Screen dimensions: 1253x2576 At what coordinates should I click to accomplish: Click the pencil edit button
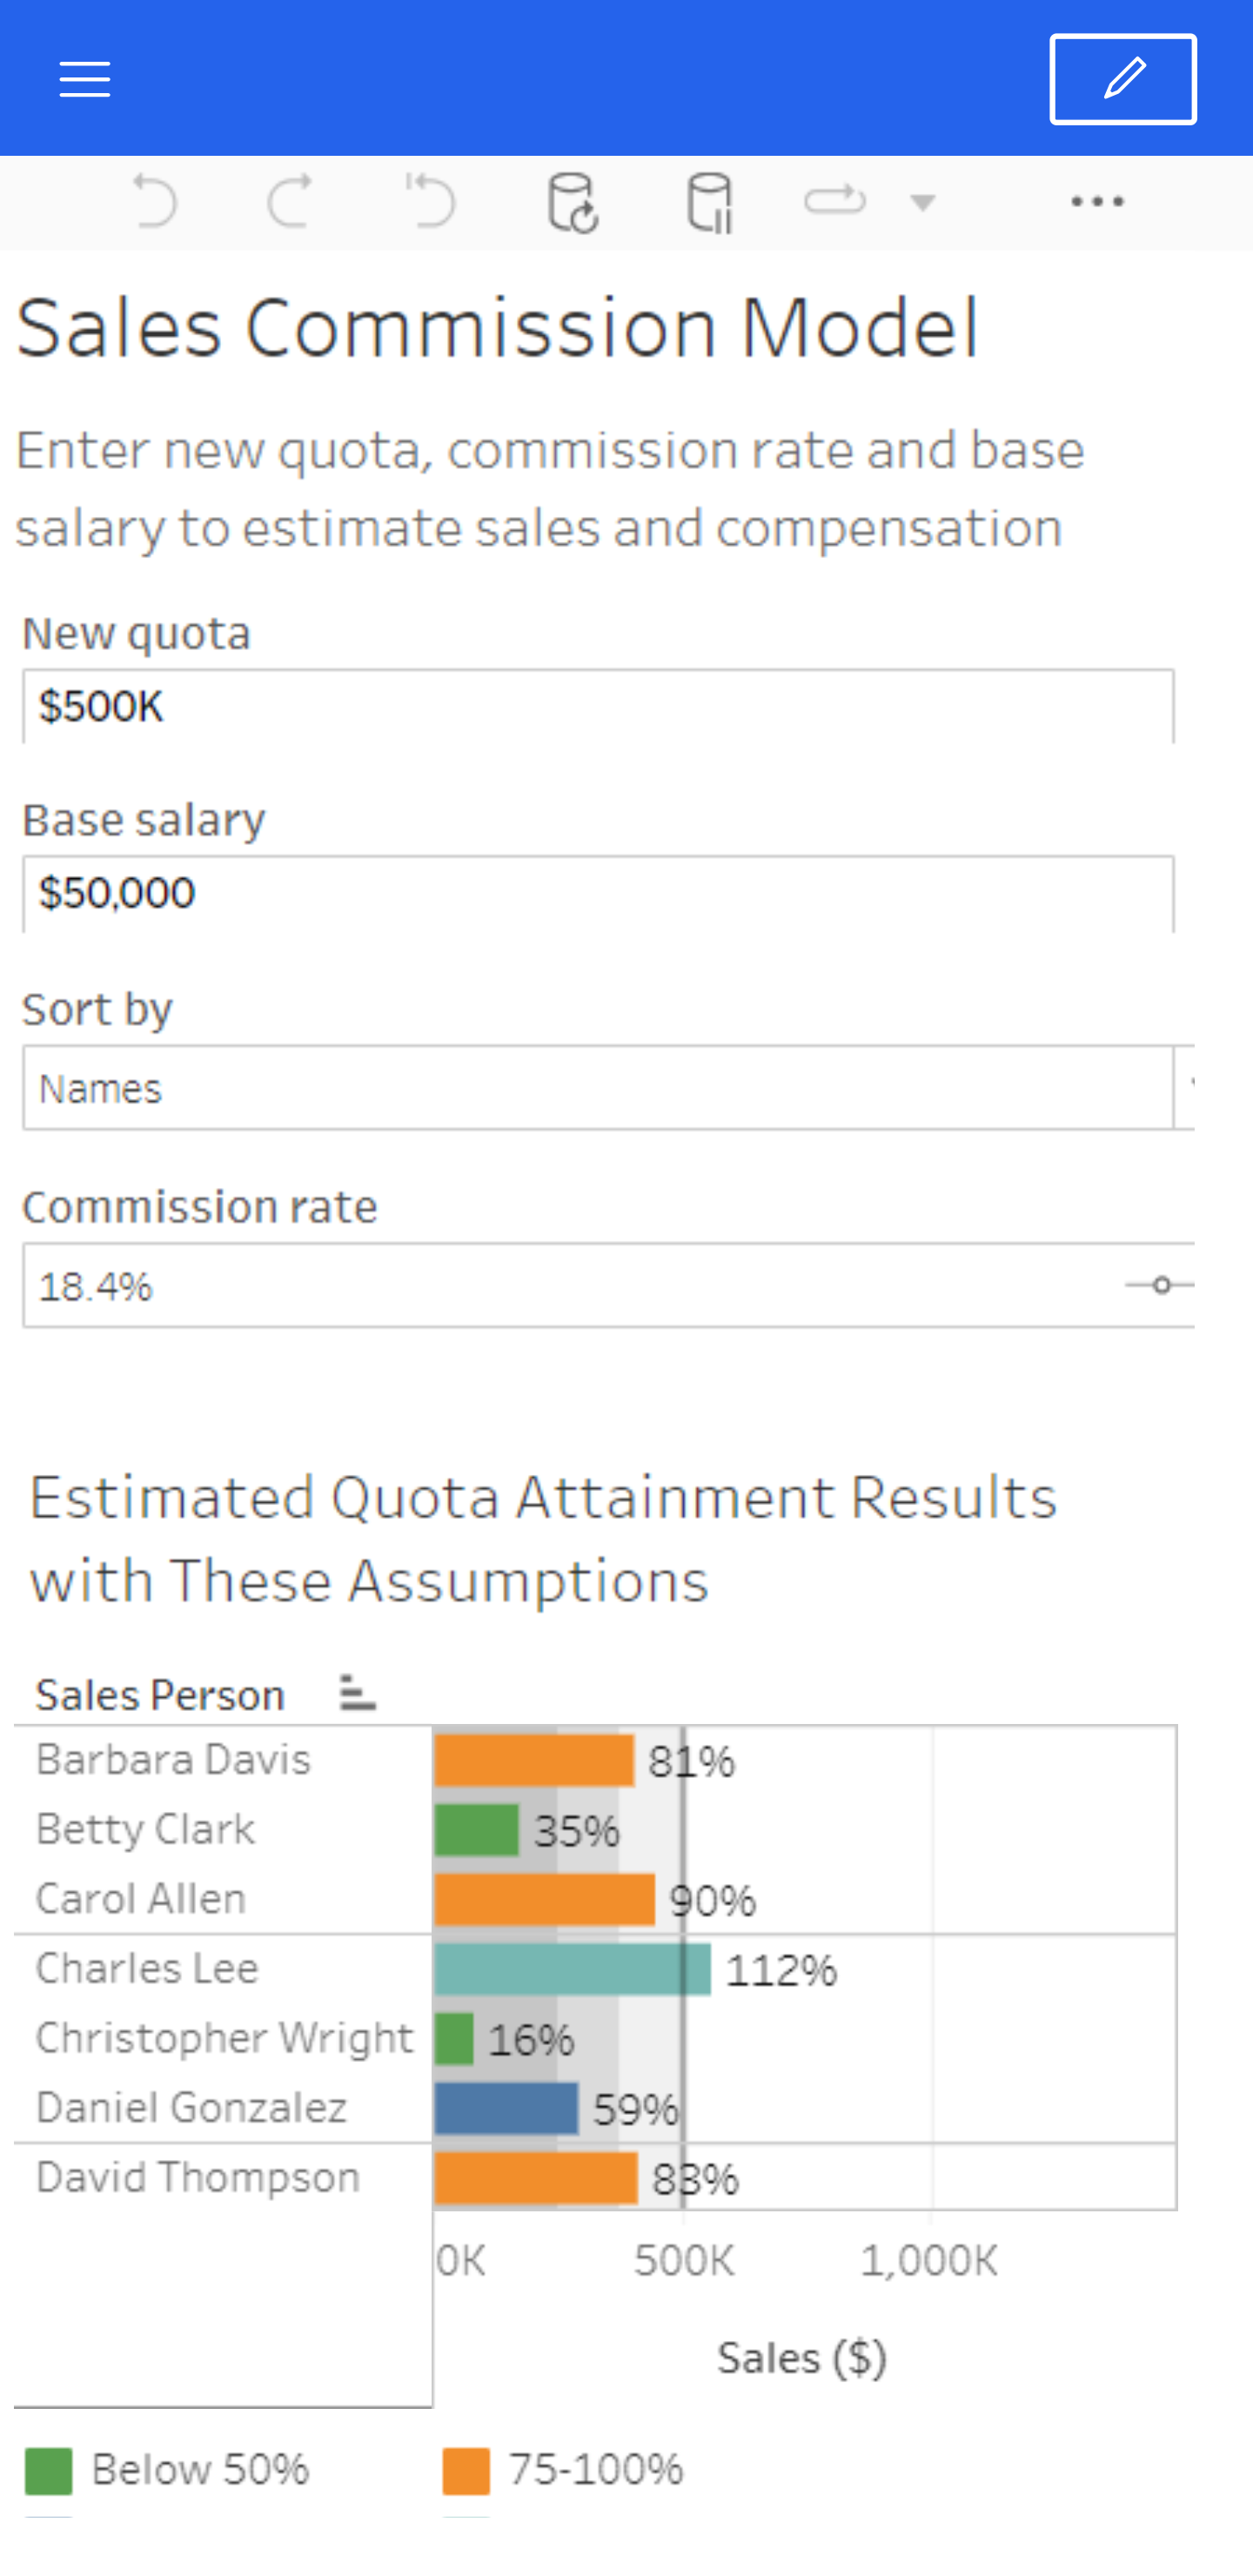(1122, 79)
